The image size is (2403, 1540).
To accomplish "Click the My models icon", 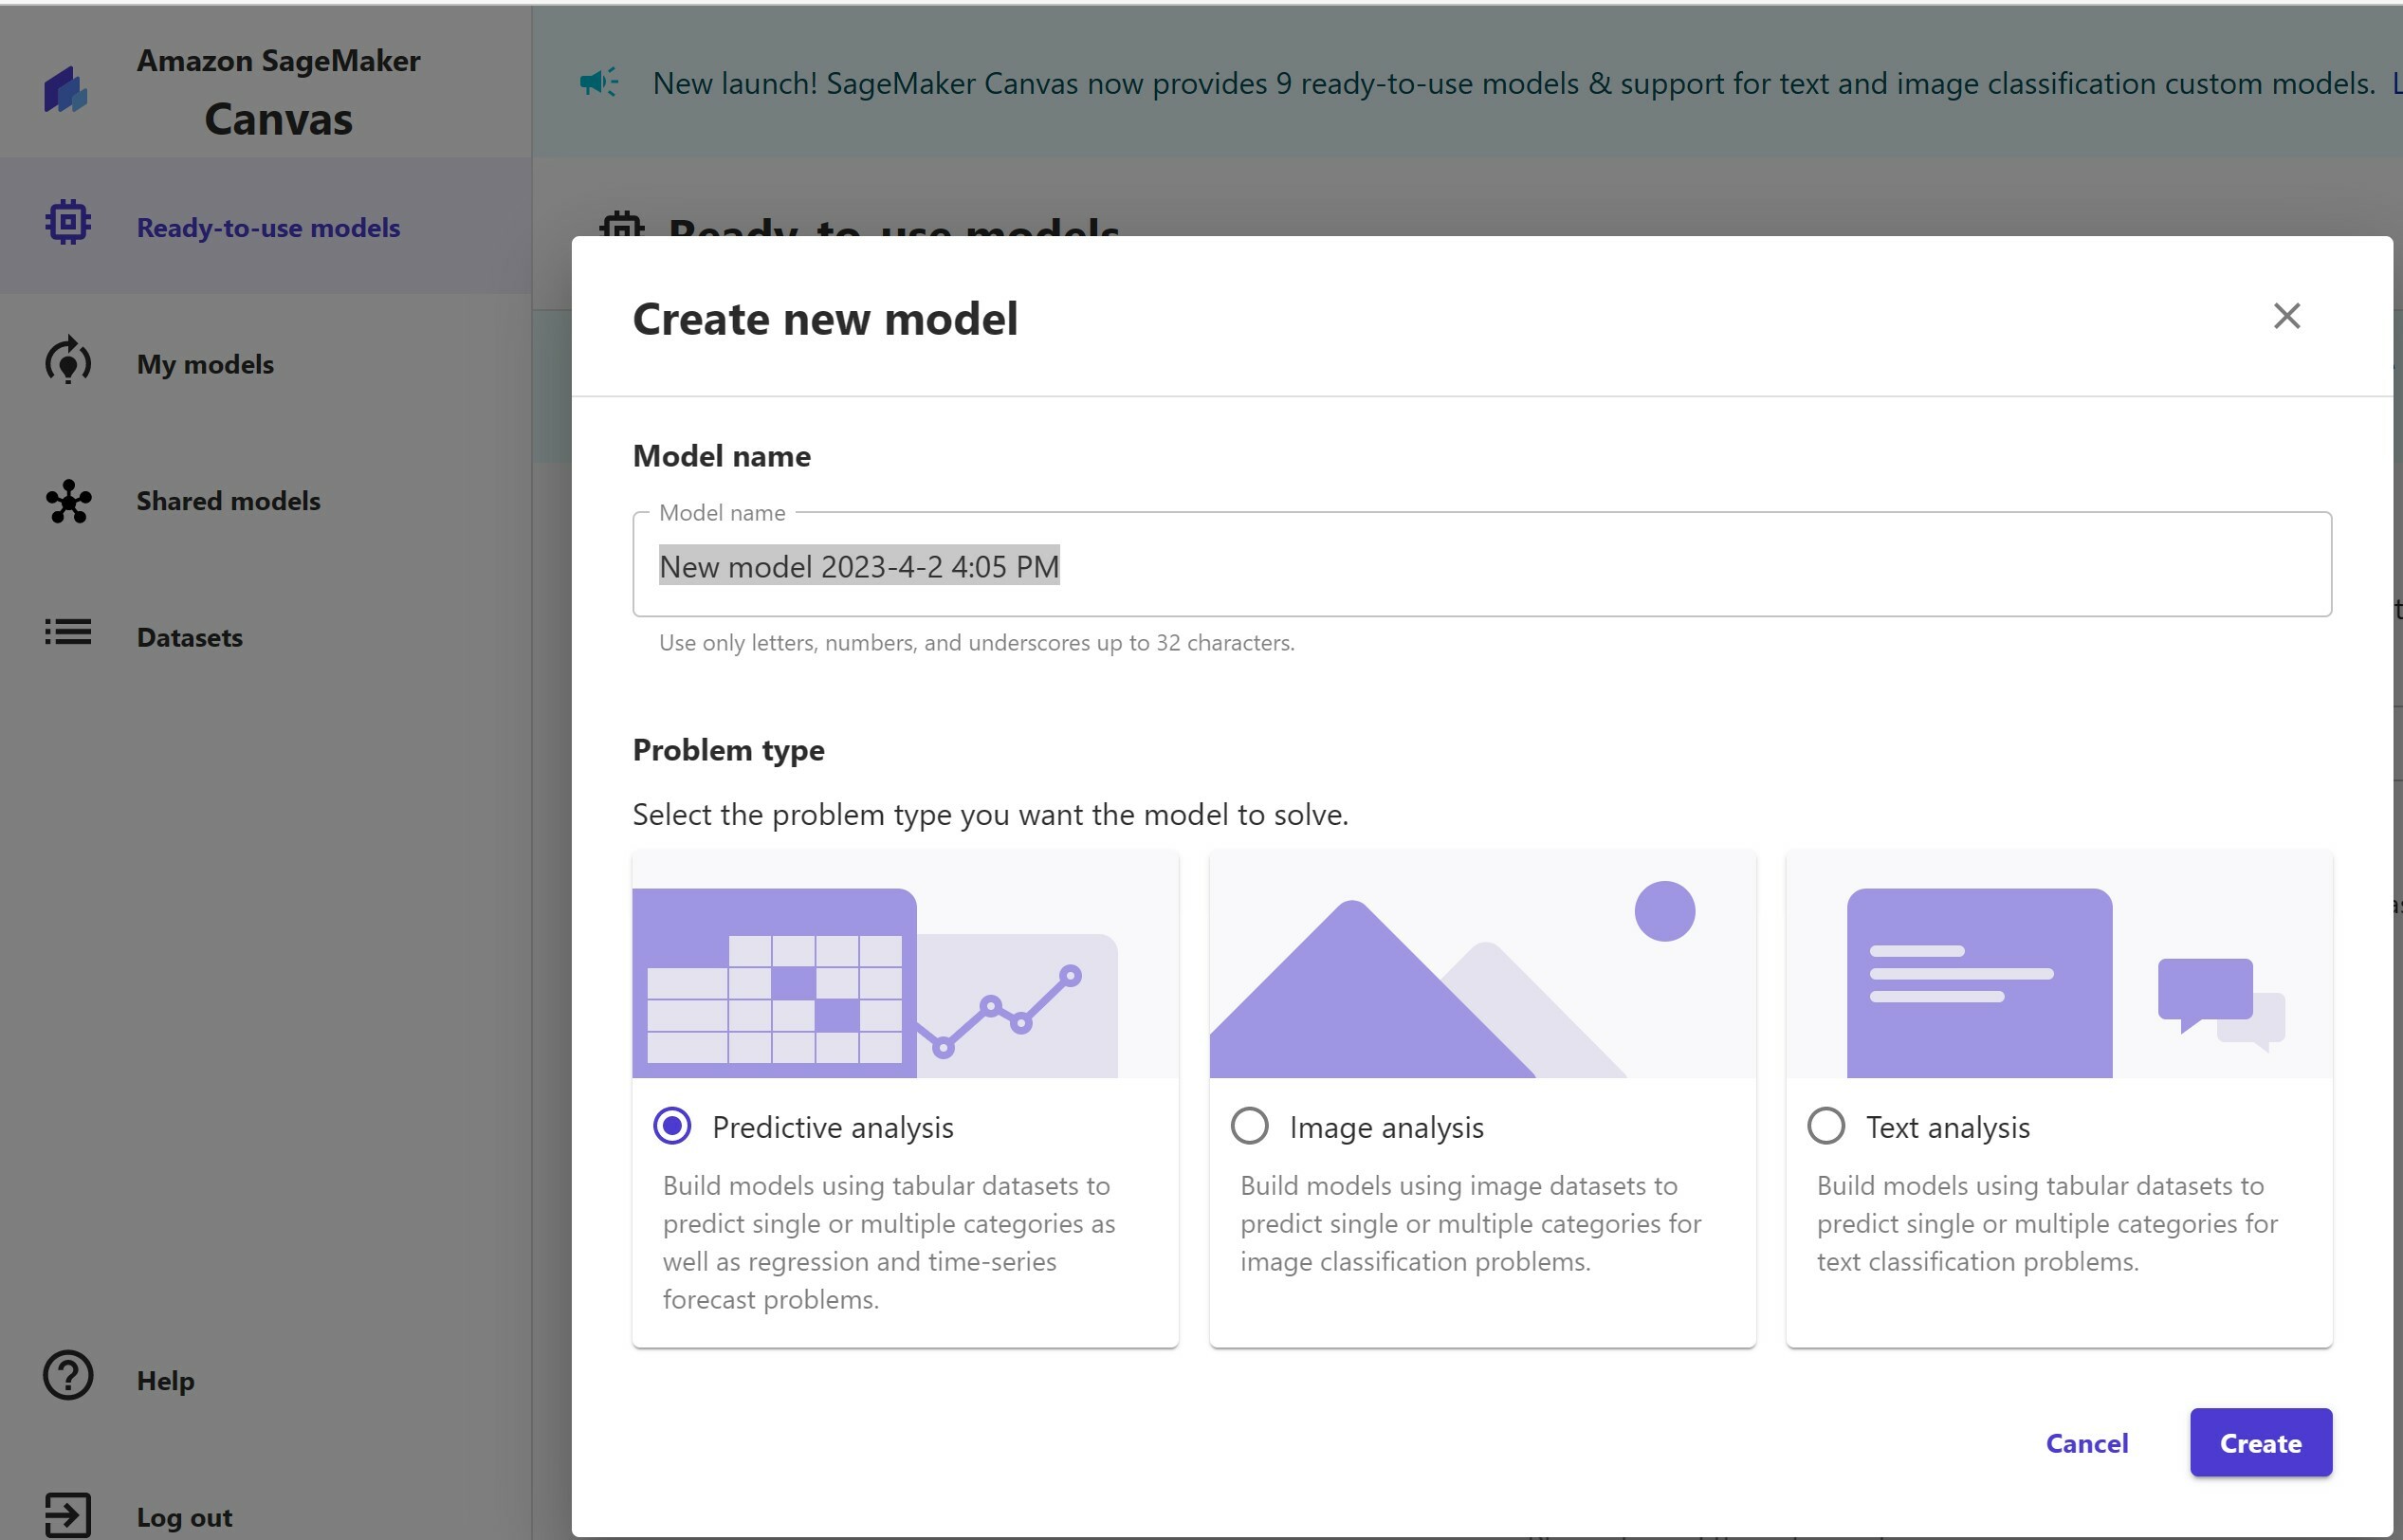I will point(68,362).
